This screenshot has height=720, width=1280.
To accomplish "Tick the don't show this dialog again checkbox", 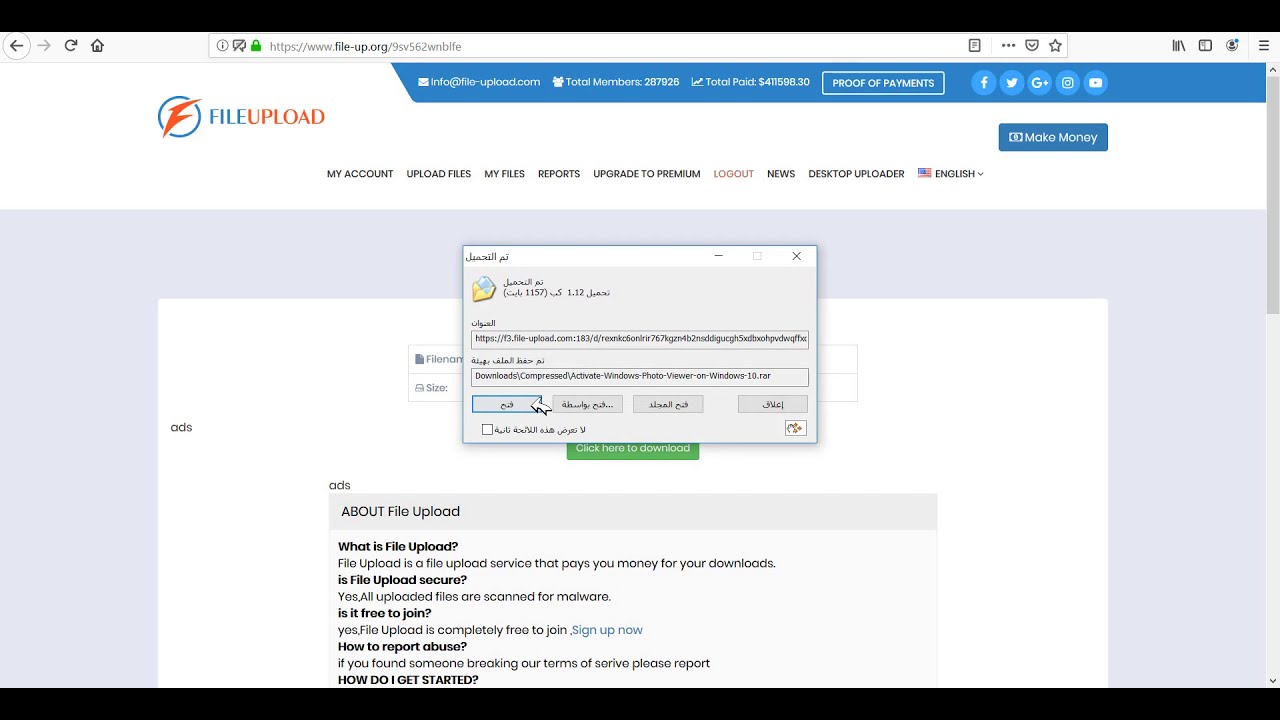I will (x=488, y=429).
